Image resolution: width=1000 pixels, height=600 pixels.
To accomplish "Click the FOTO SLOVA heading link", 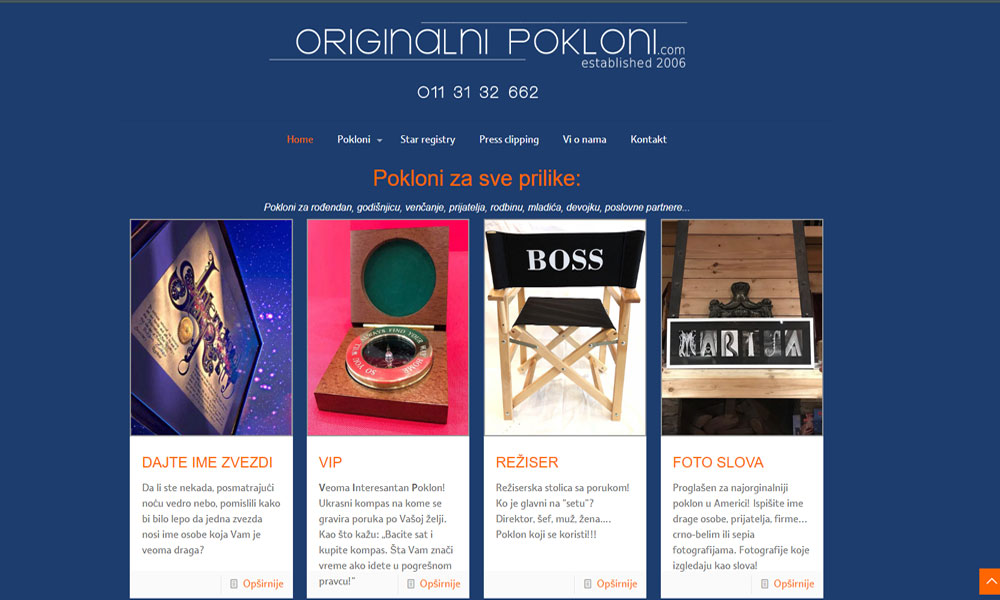I will pos(717,462).
